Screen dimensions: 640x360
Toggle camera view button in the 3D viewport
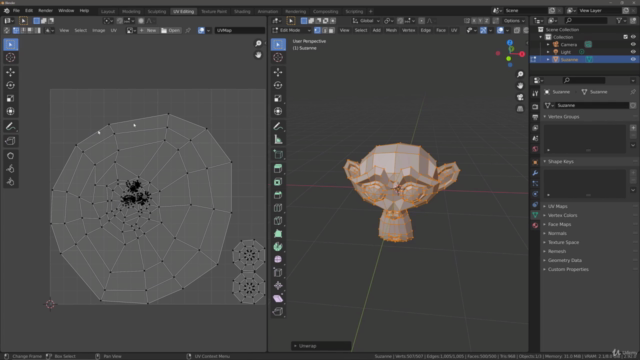click(x=520, y=97)
